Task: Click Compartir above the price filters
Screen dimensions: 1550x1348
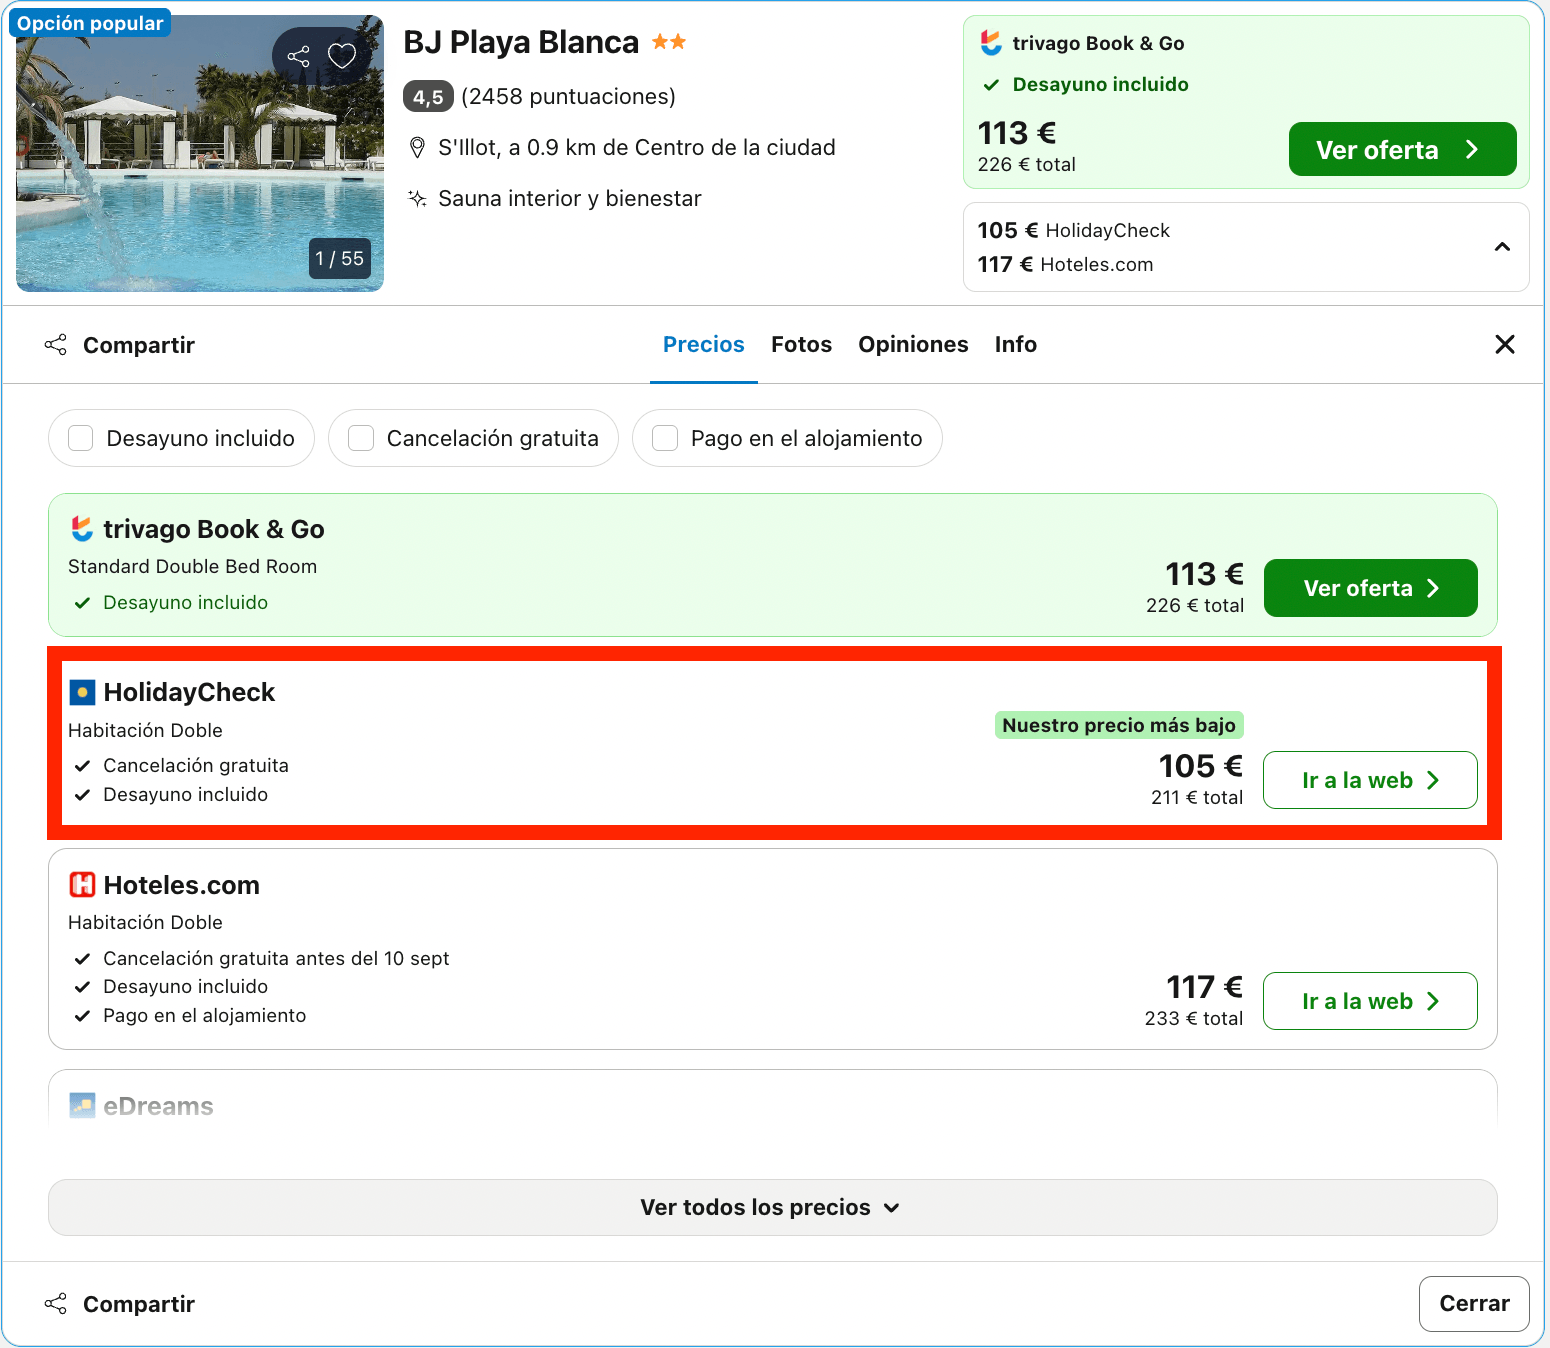Action: pos(120,345)
